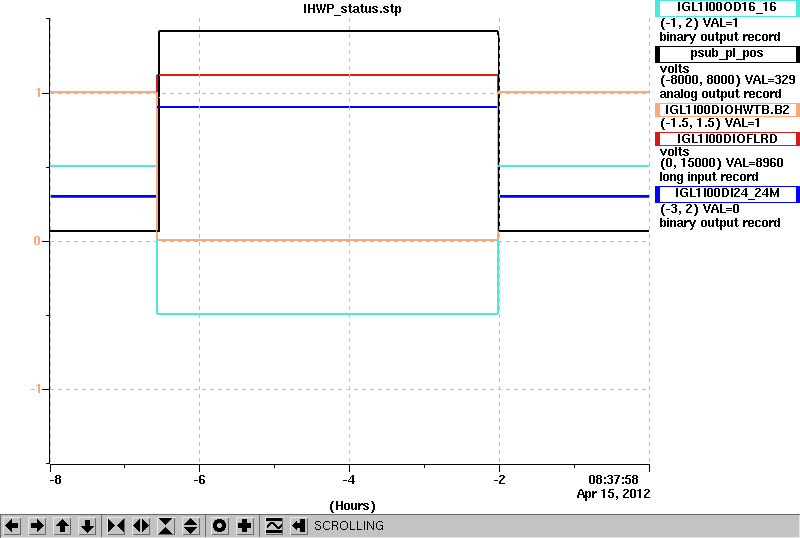Viewport: 800px width, 538px height.
Task: Click the -4 hours x-axis tick label
Action: click(x=349, y=480)
